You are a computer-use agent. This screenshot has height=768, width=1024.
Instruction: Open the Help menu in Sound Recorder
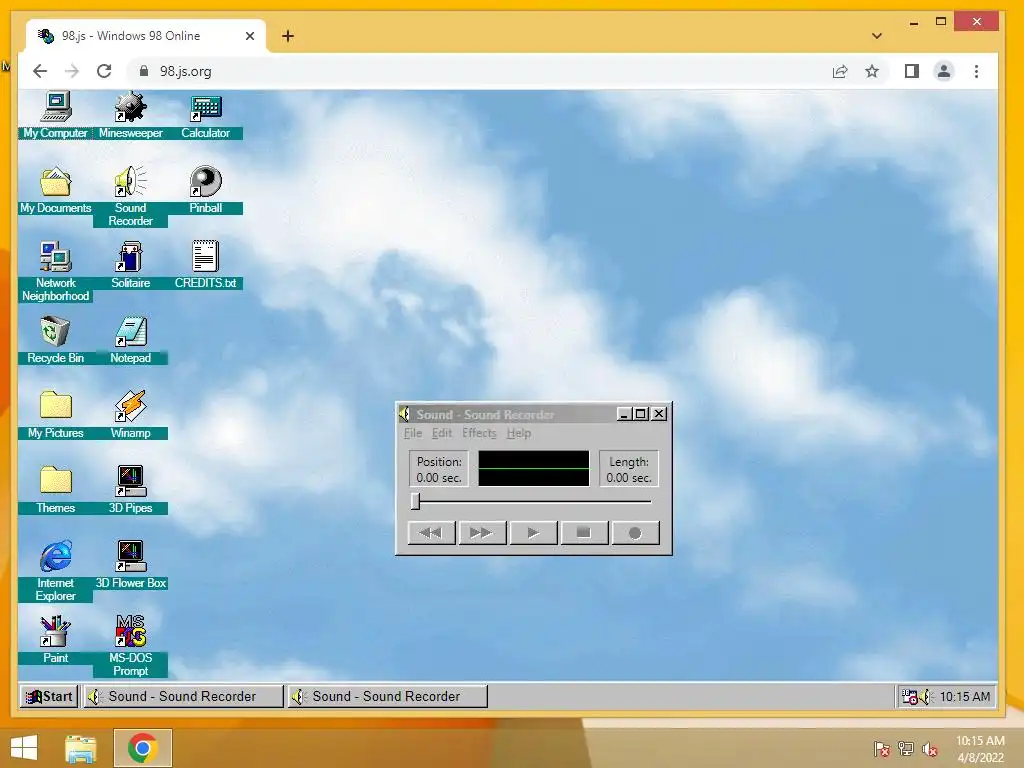point(519,433)
